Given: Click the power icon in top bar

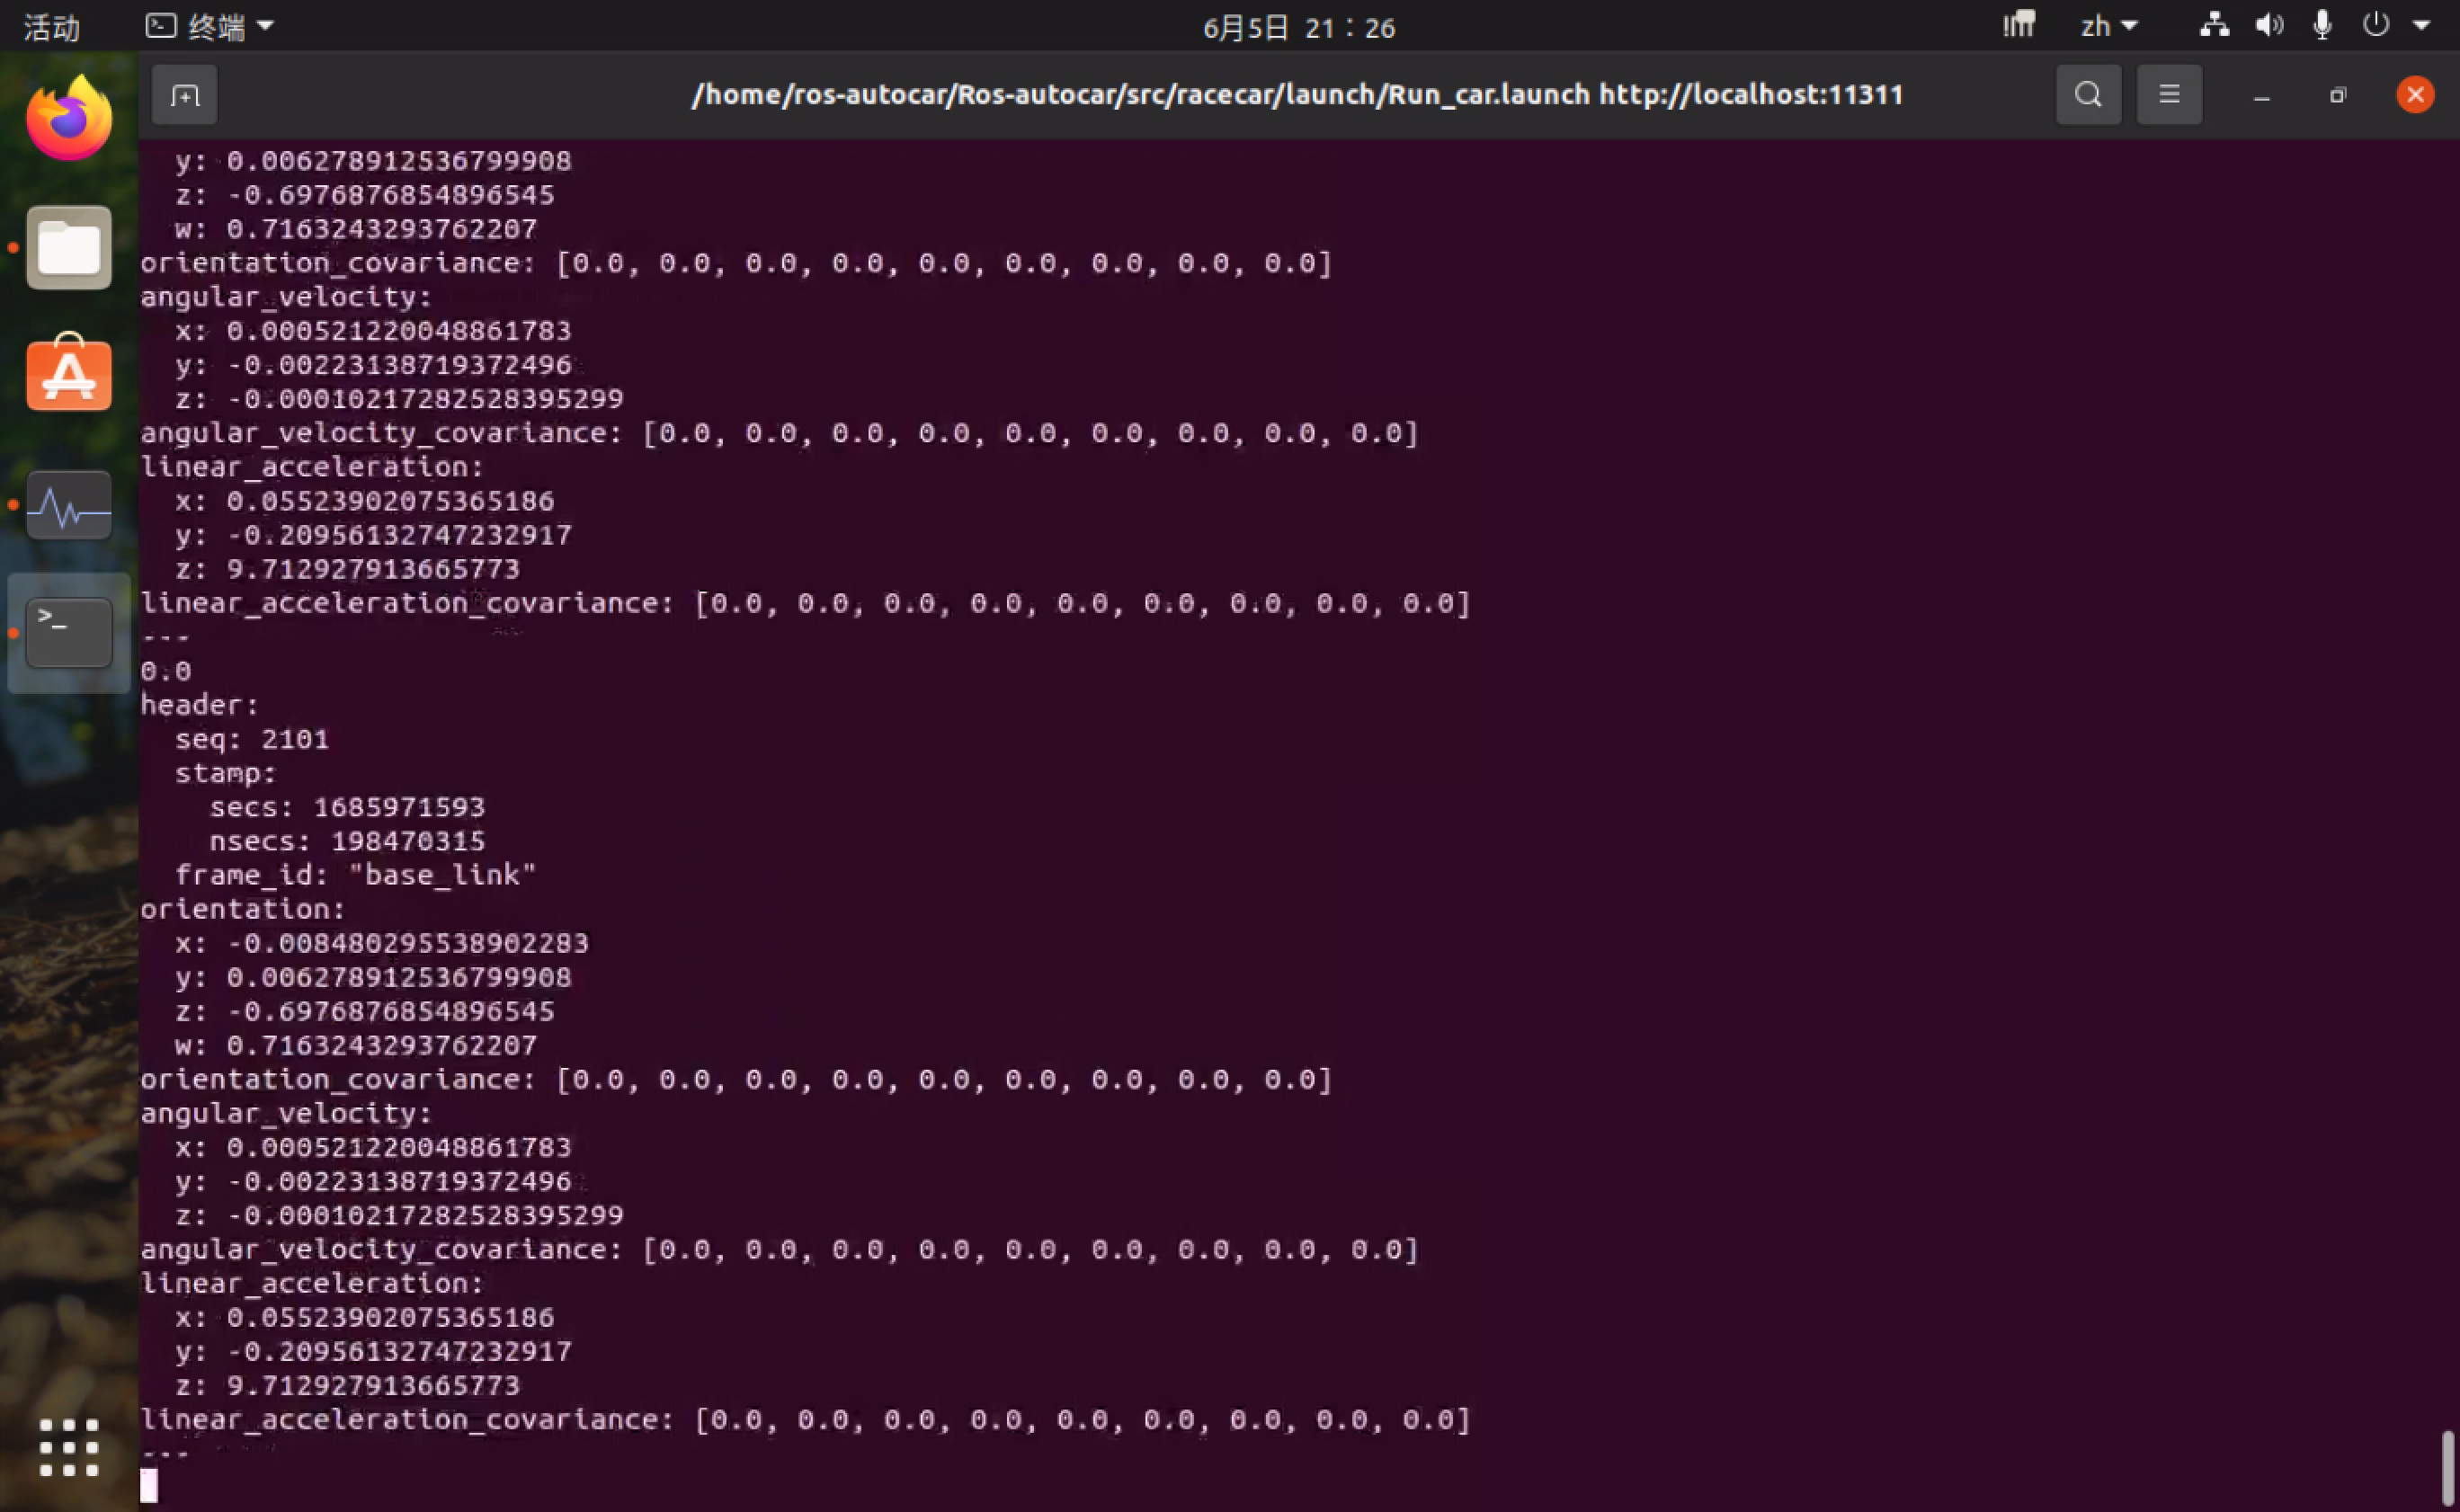Looking at the screenshot, I should [x=2376, y=25].
